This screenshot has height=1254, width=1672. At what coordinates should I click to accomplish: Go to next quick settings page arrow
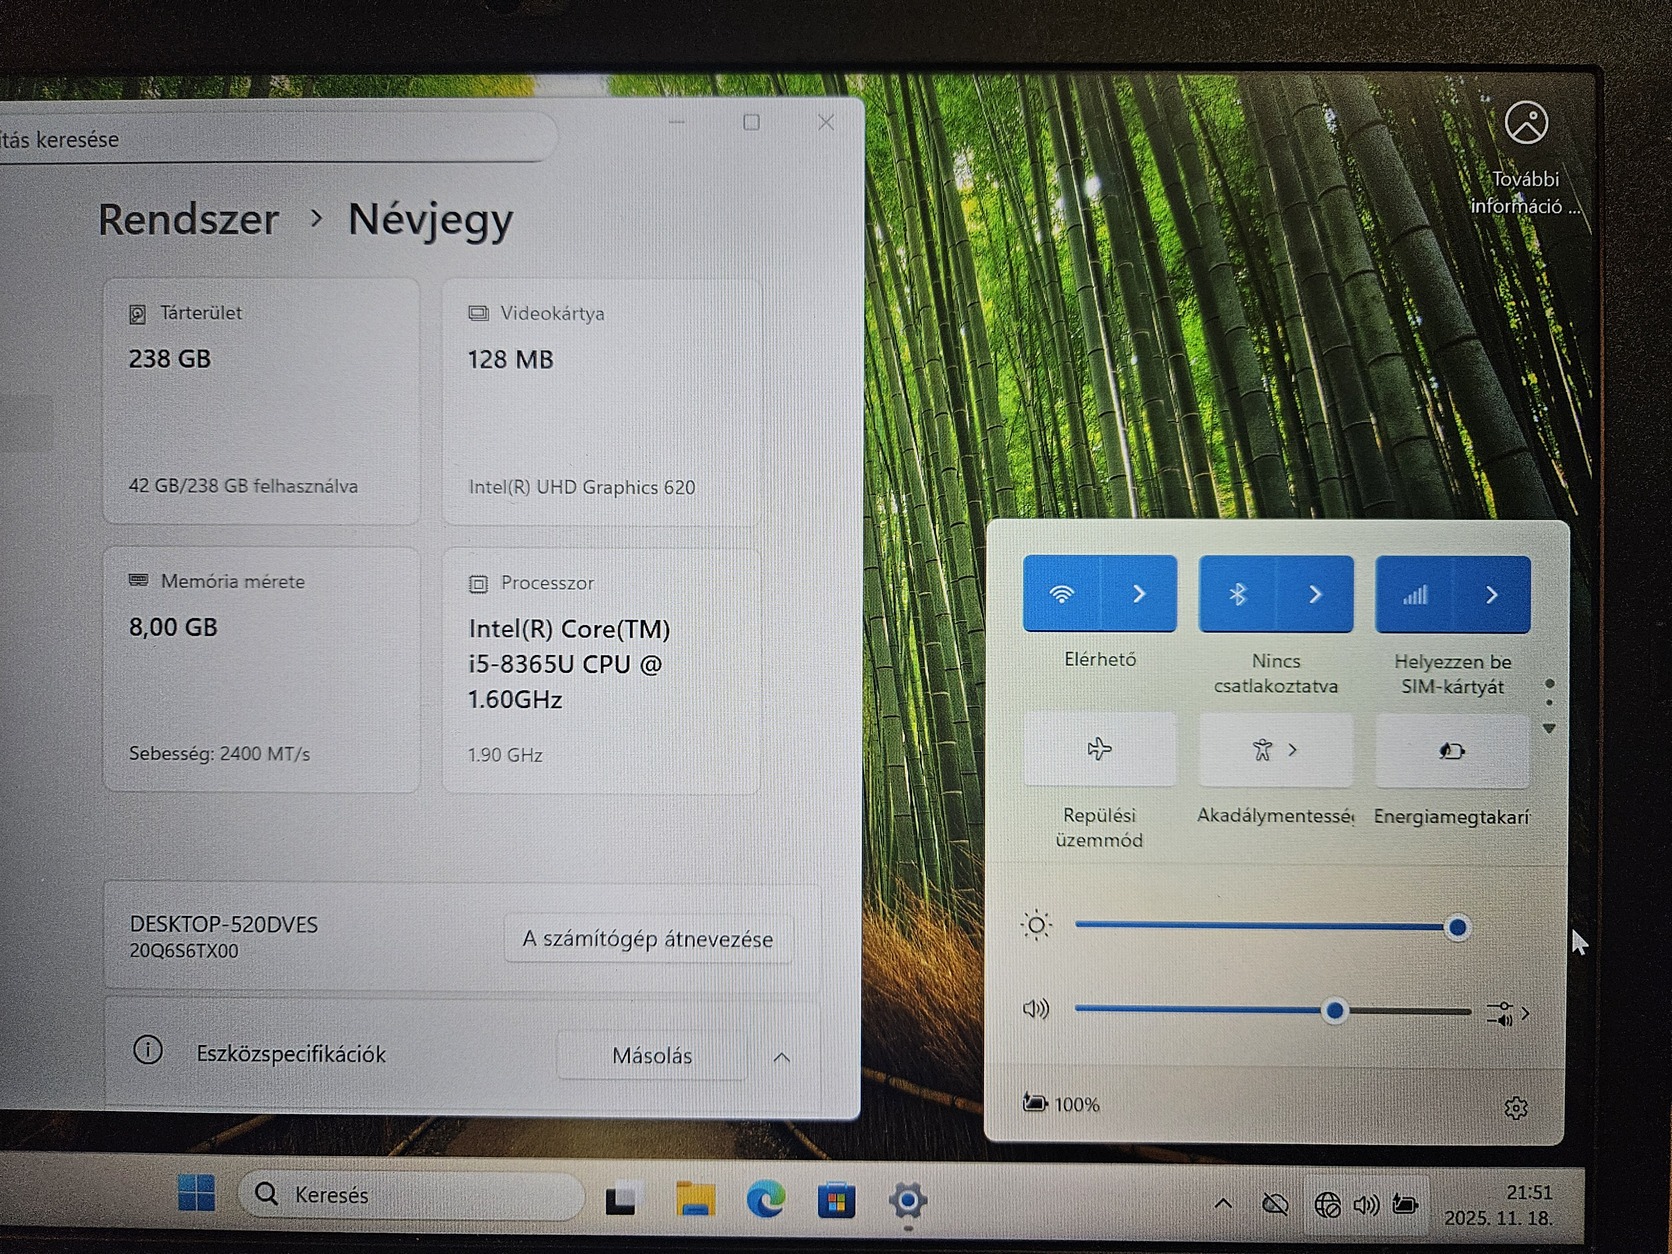(x=1549, y=729)
